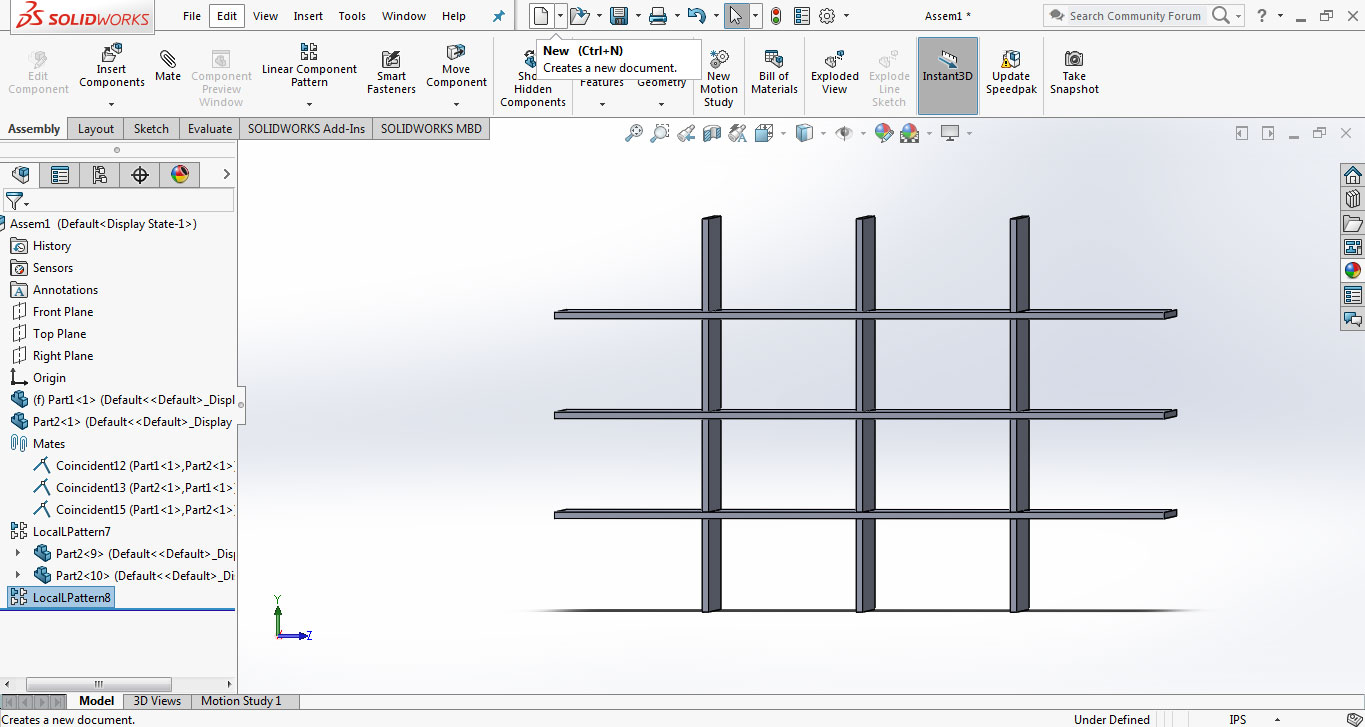
Task: Open ConfigurationManager tab icon
Action: point(100,175)
